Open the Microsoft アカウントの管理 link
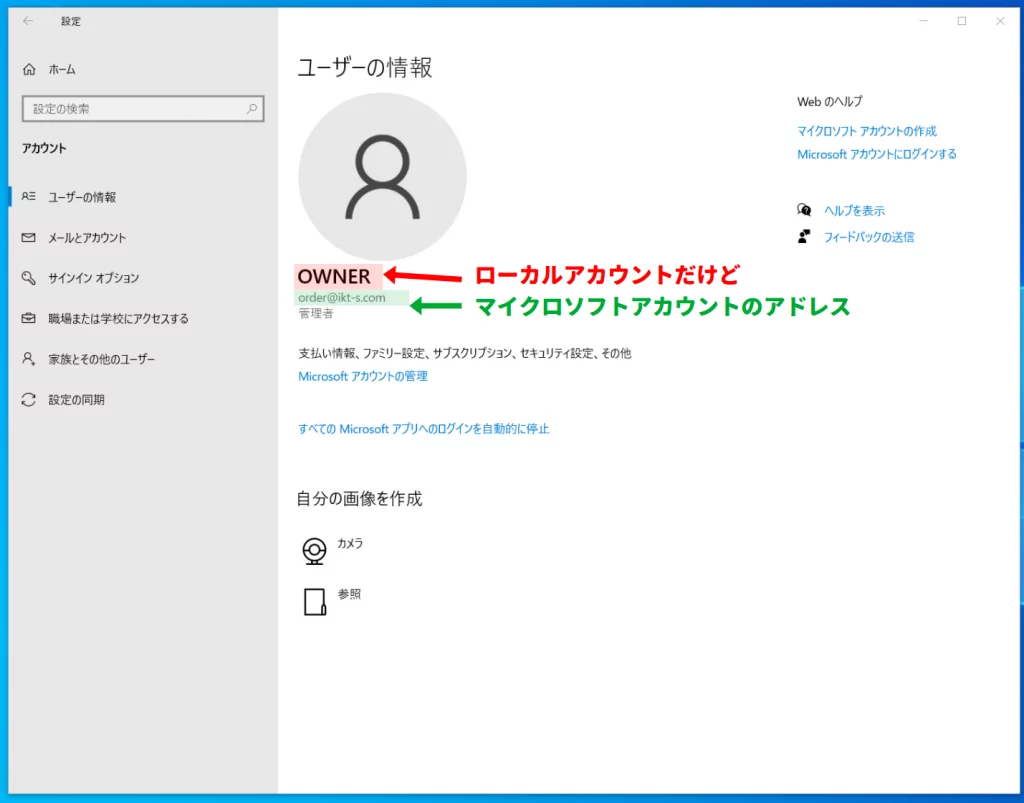 tap(363, 376)
